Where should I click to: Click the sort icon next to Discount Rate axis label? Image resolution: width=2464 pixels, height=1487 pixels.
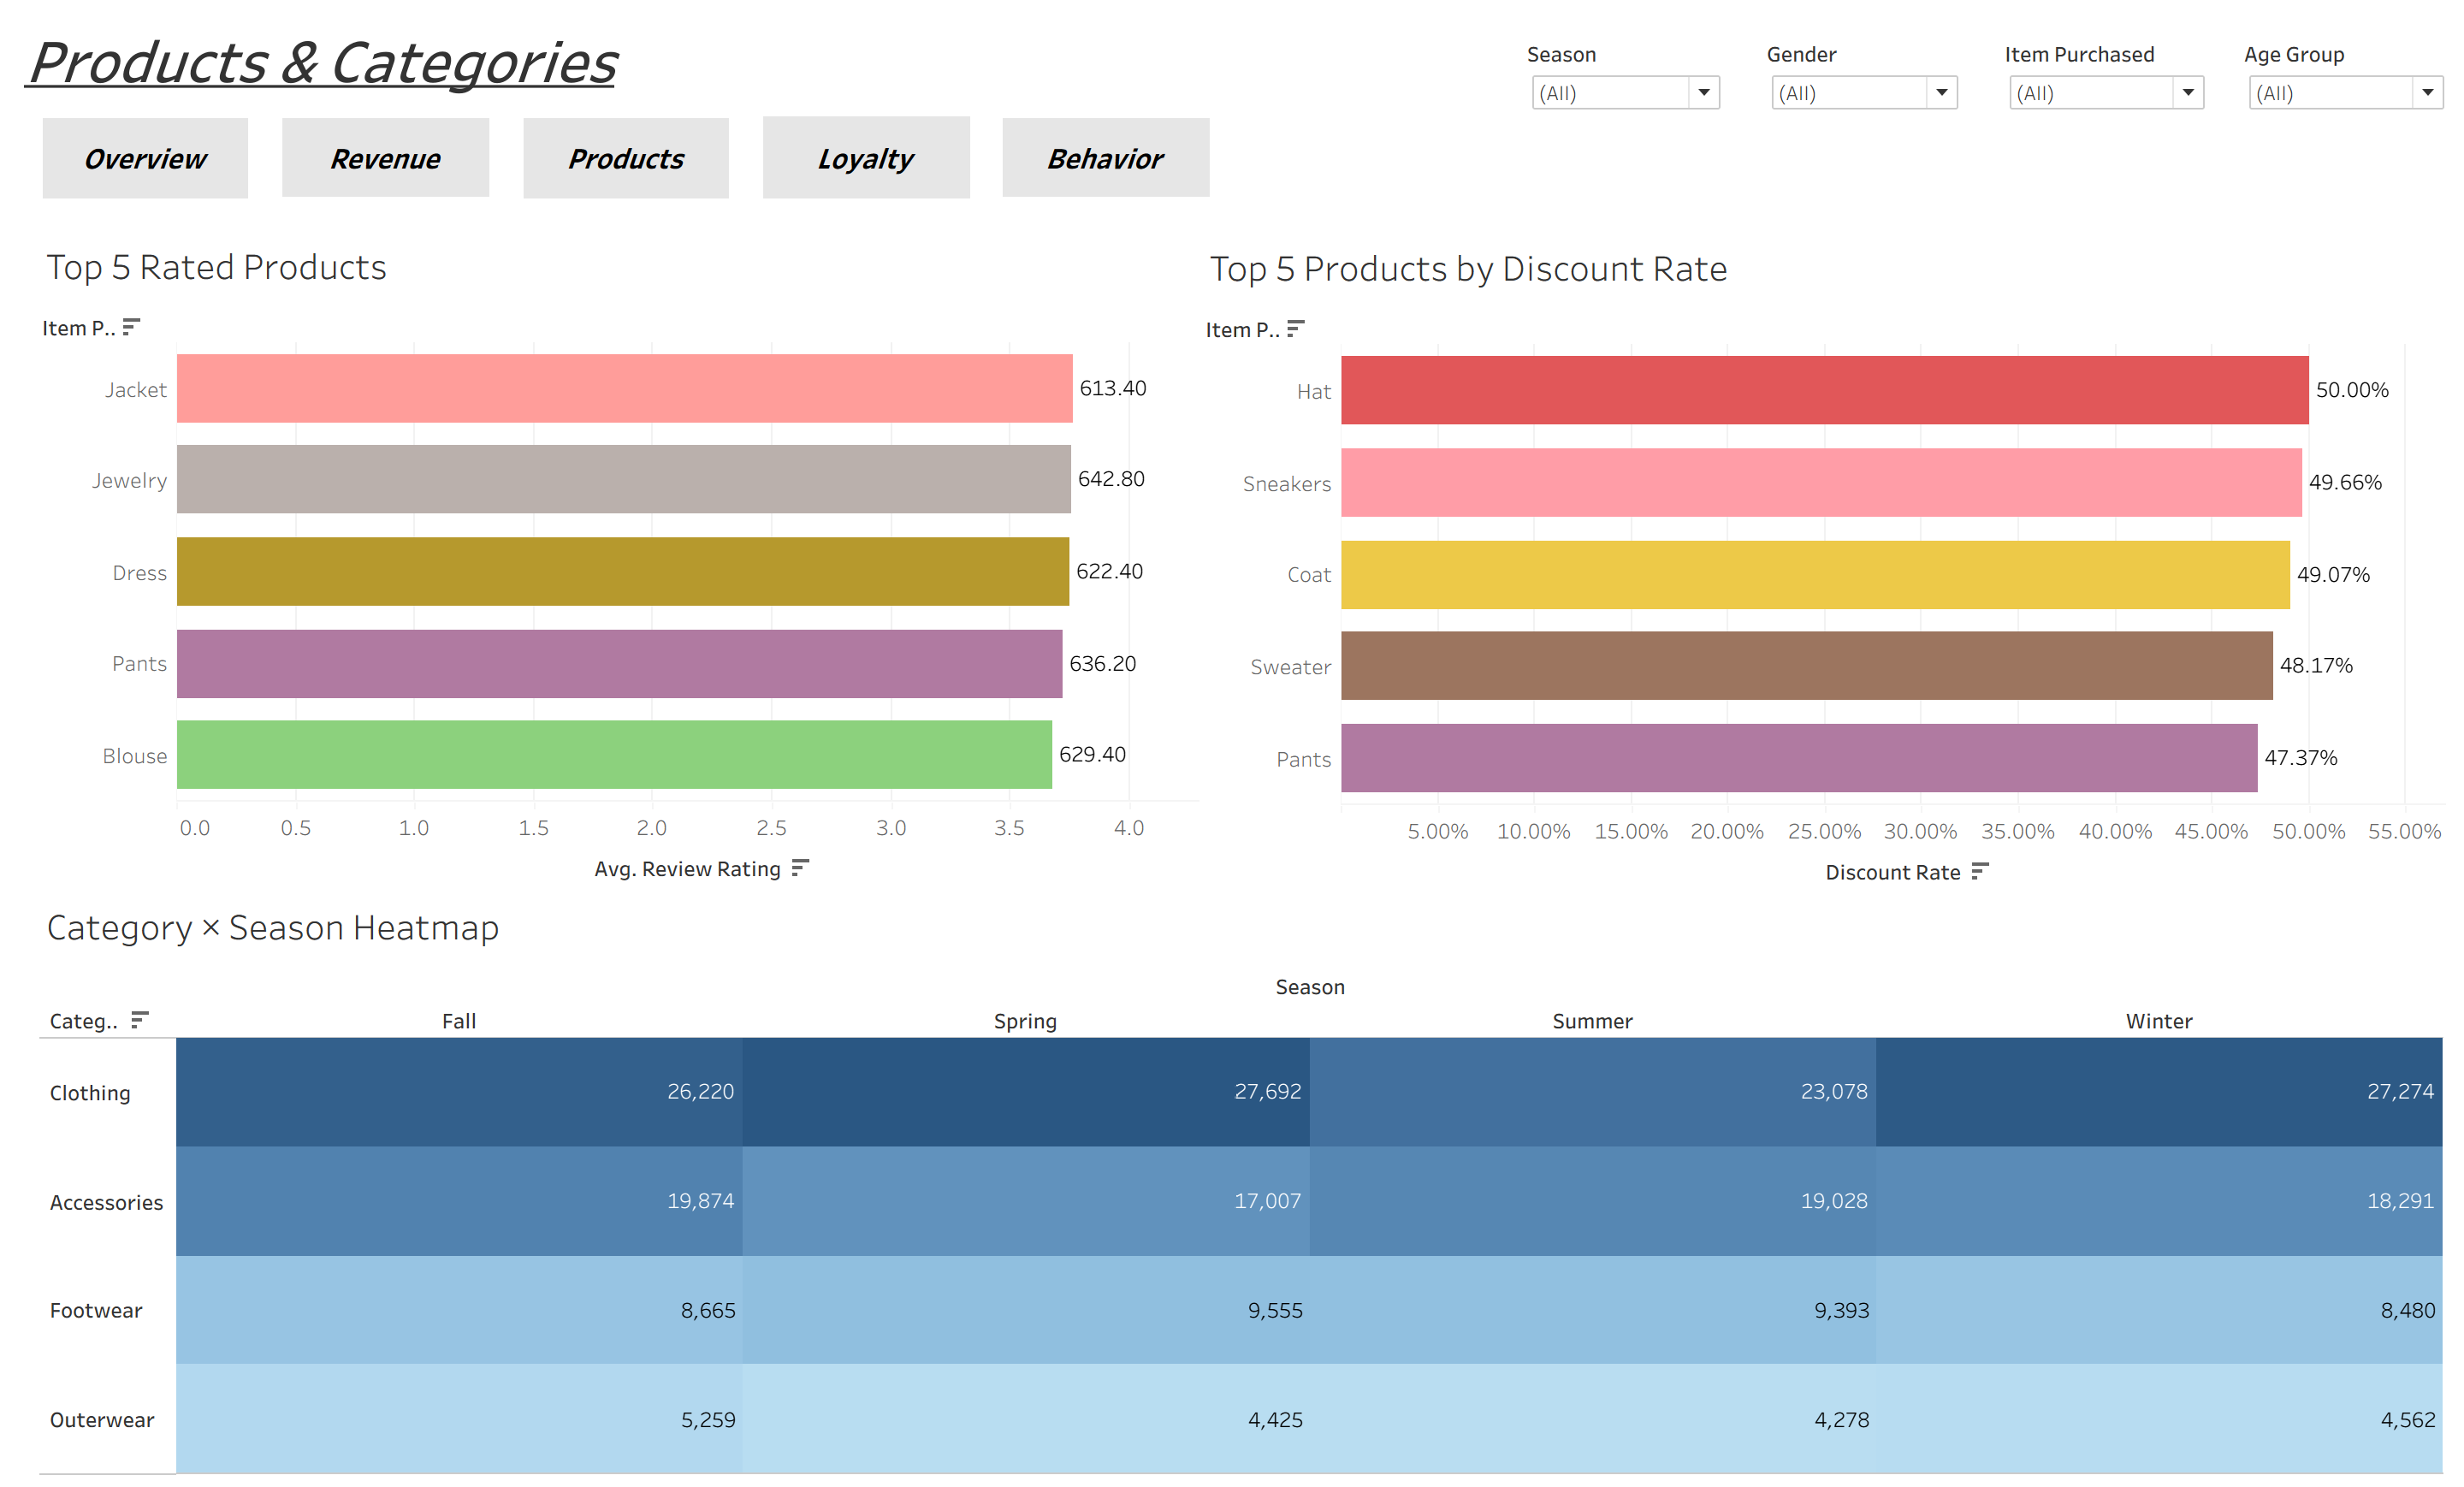pyautogui.click(x=1980, y=871)
